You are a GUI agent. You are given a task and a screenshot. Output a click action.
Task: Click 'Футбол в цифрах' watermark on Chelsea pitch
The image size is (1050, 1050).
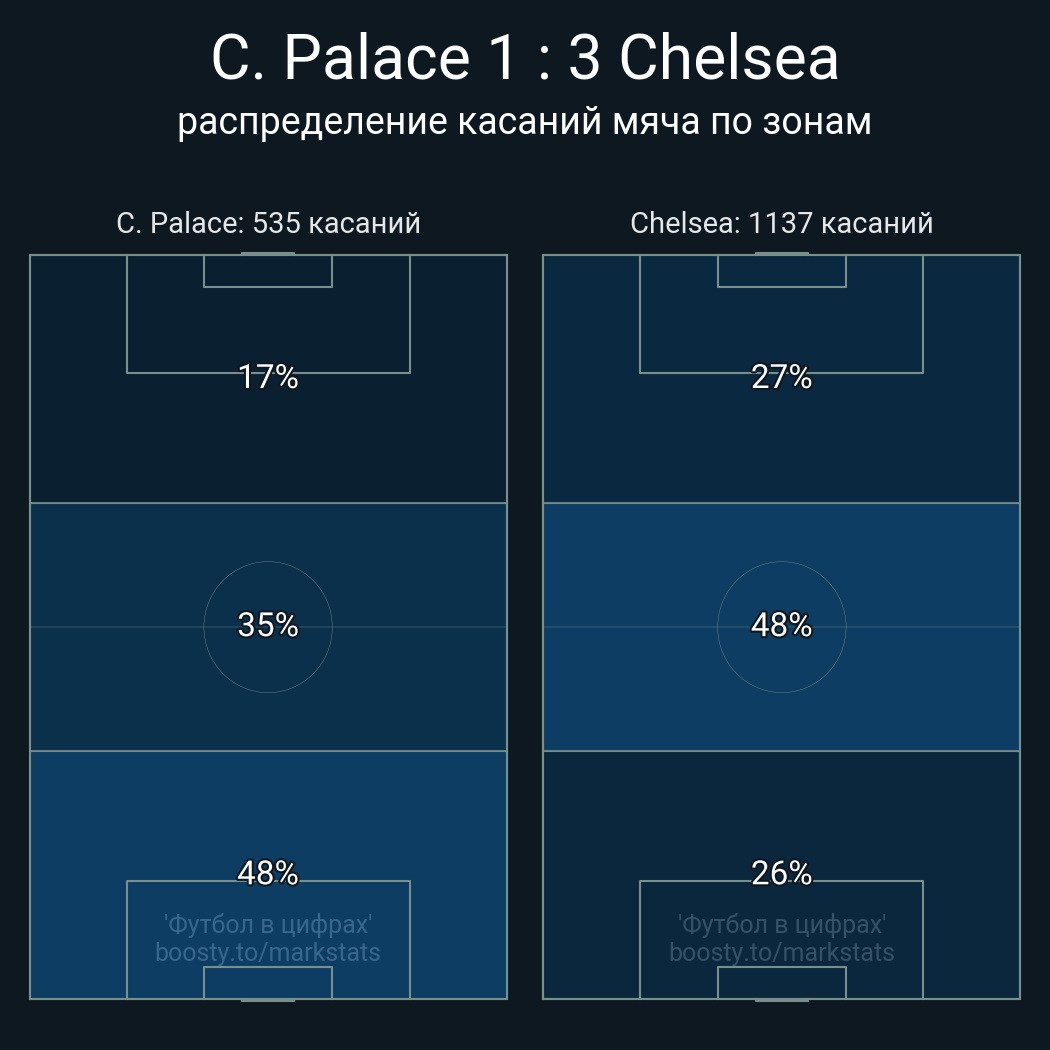[782, 924]
